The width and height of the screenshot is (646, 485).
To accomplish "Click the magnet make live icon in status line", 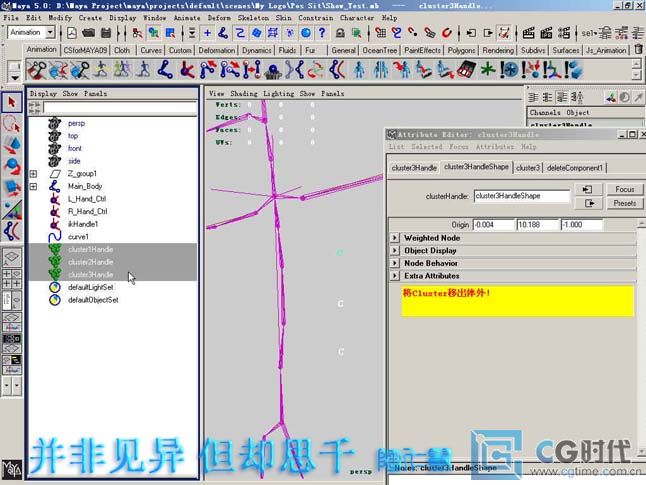I will (447, 33).
